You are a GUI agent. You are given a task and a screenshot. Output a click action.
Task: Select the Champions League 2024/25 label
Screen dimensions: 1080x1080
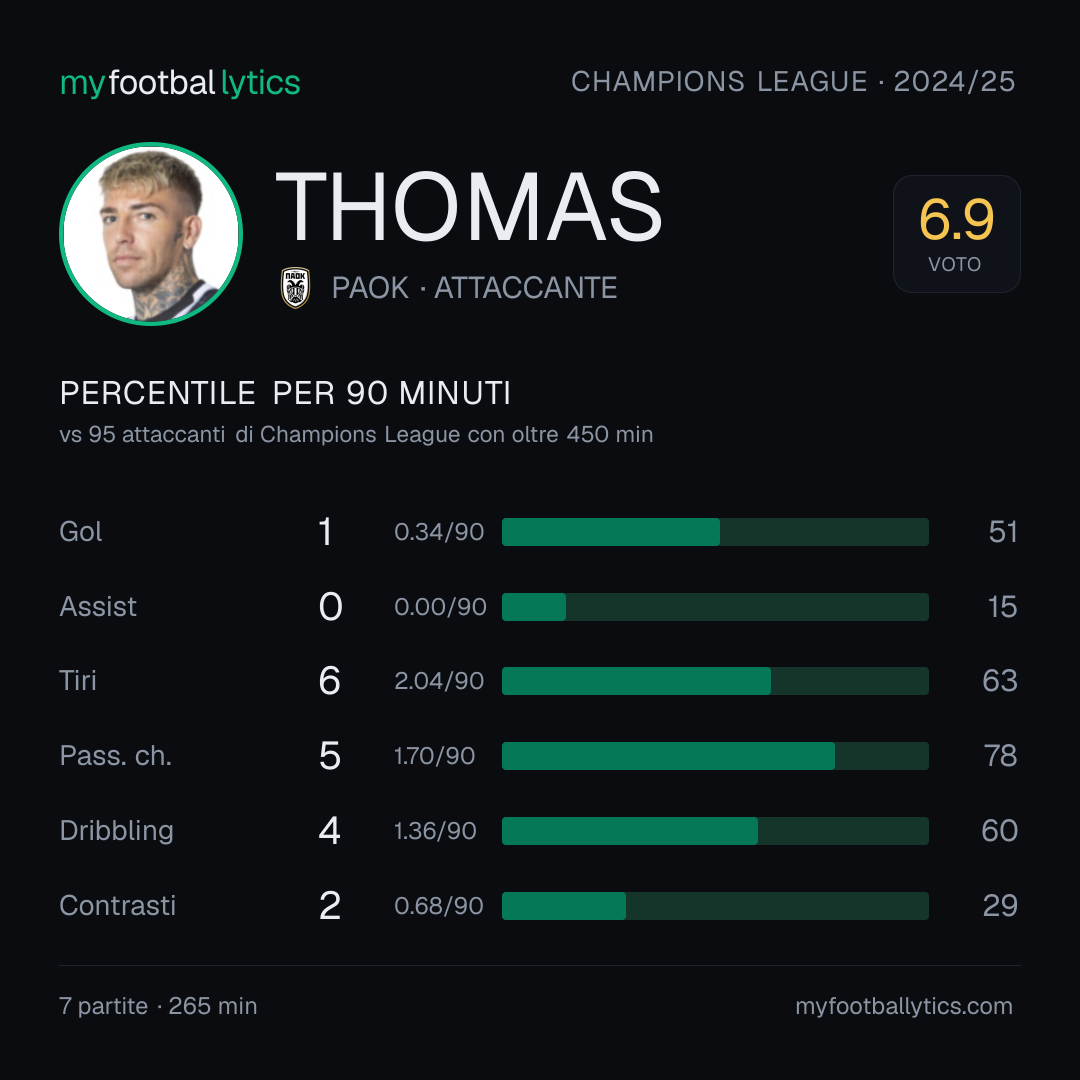[x=793, y=82]
